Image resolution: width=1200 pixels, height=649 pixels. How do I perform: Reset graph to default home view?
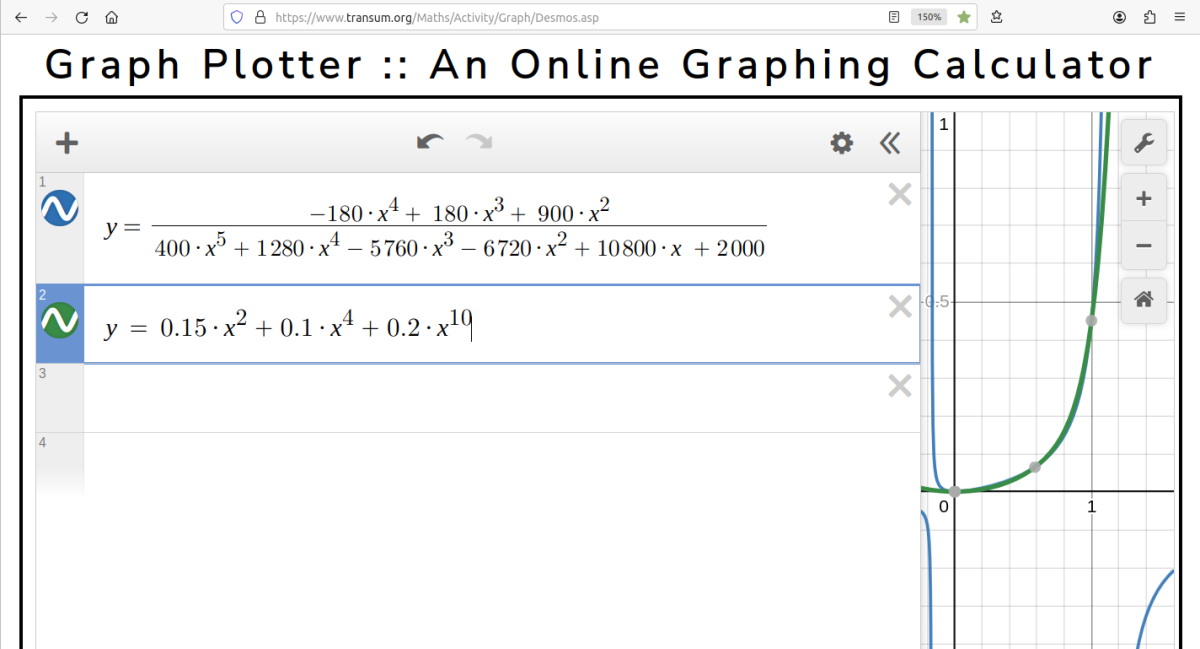click(1144, 299)
